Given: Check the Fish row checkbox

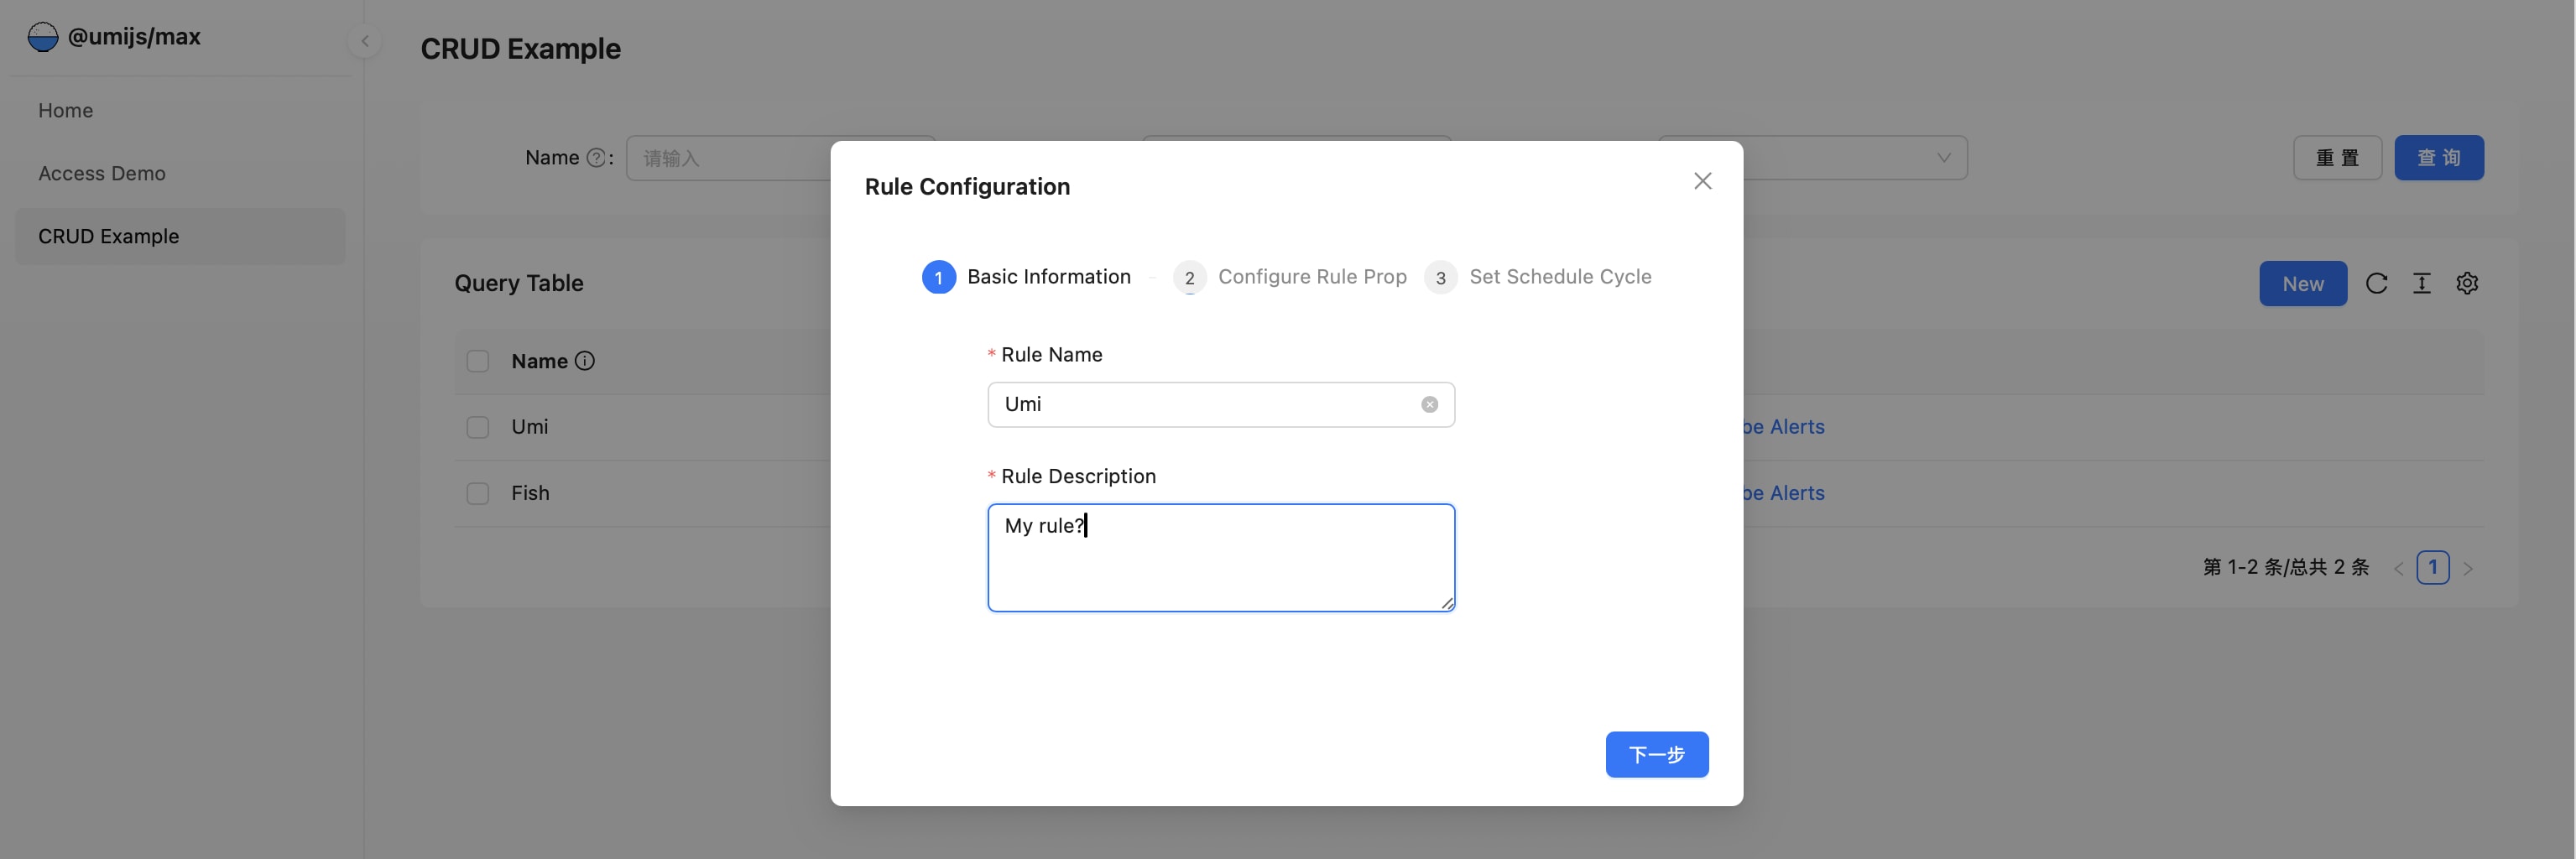Looking at the screenshot, I should coord(478,493).
